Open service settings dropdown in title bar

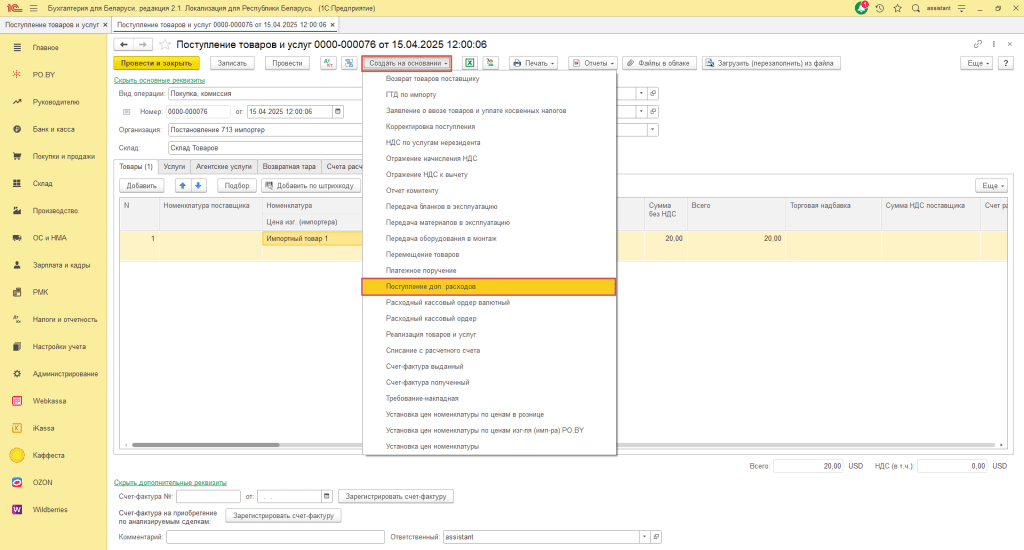tap(961, 8)
